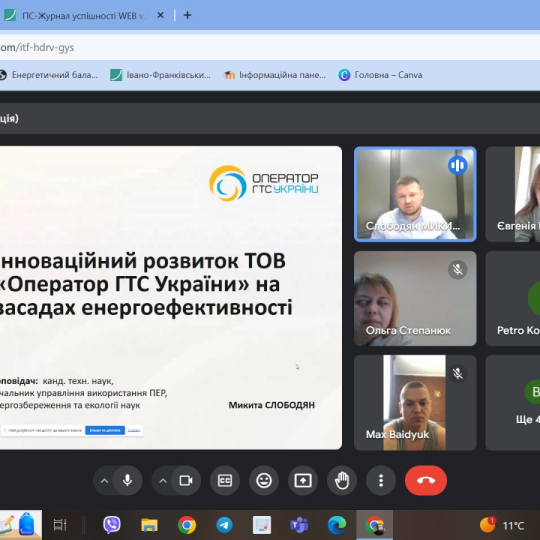Switch to active Chrome profile window in taskbar

coord(374,525)
